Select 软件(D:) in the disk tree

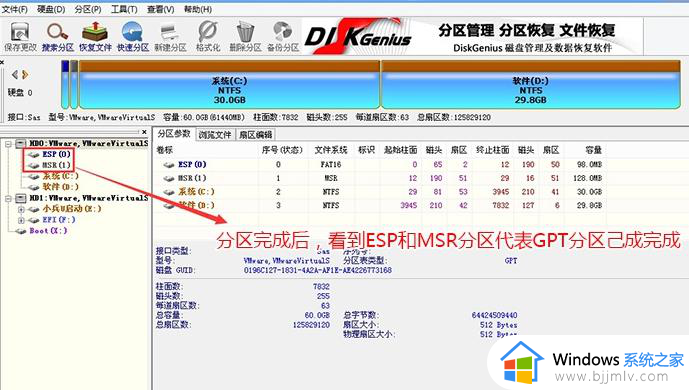(61, 187)
